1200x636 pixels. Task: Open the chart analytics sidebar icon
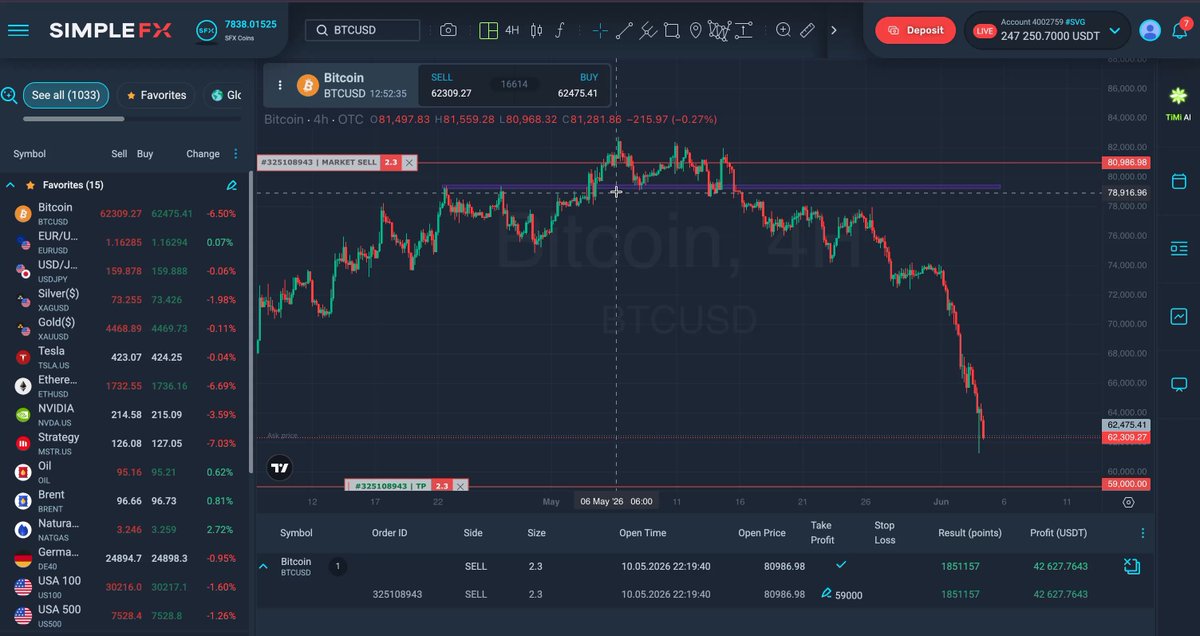(x=1179, y=316)
